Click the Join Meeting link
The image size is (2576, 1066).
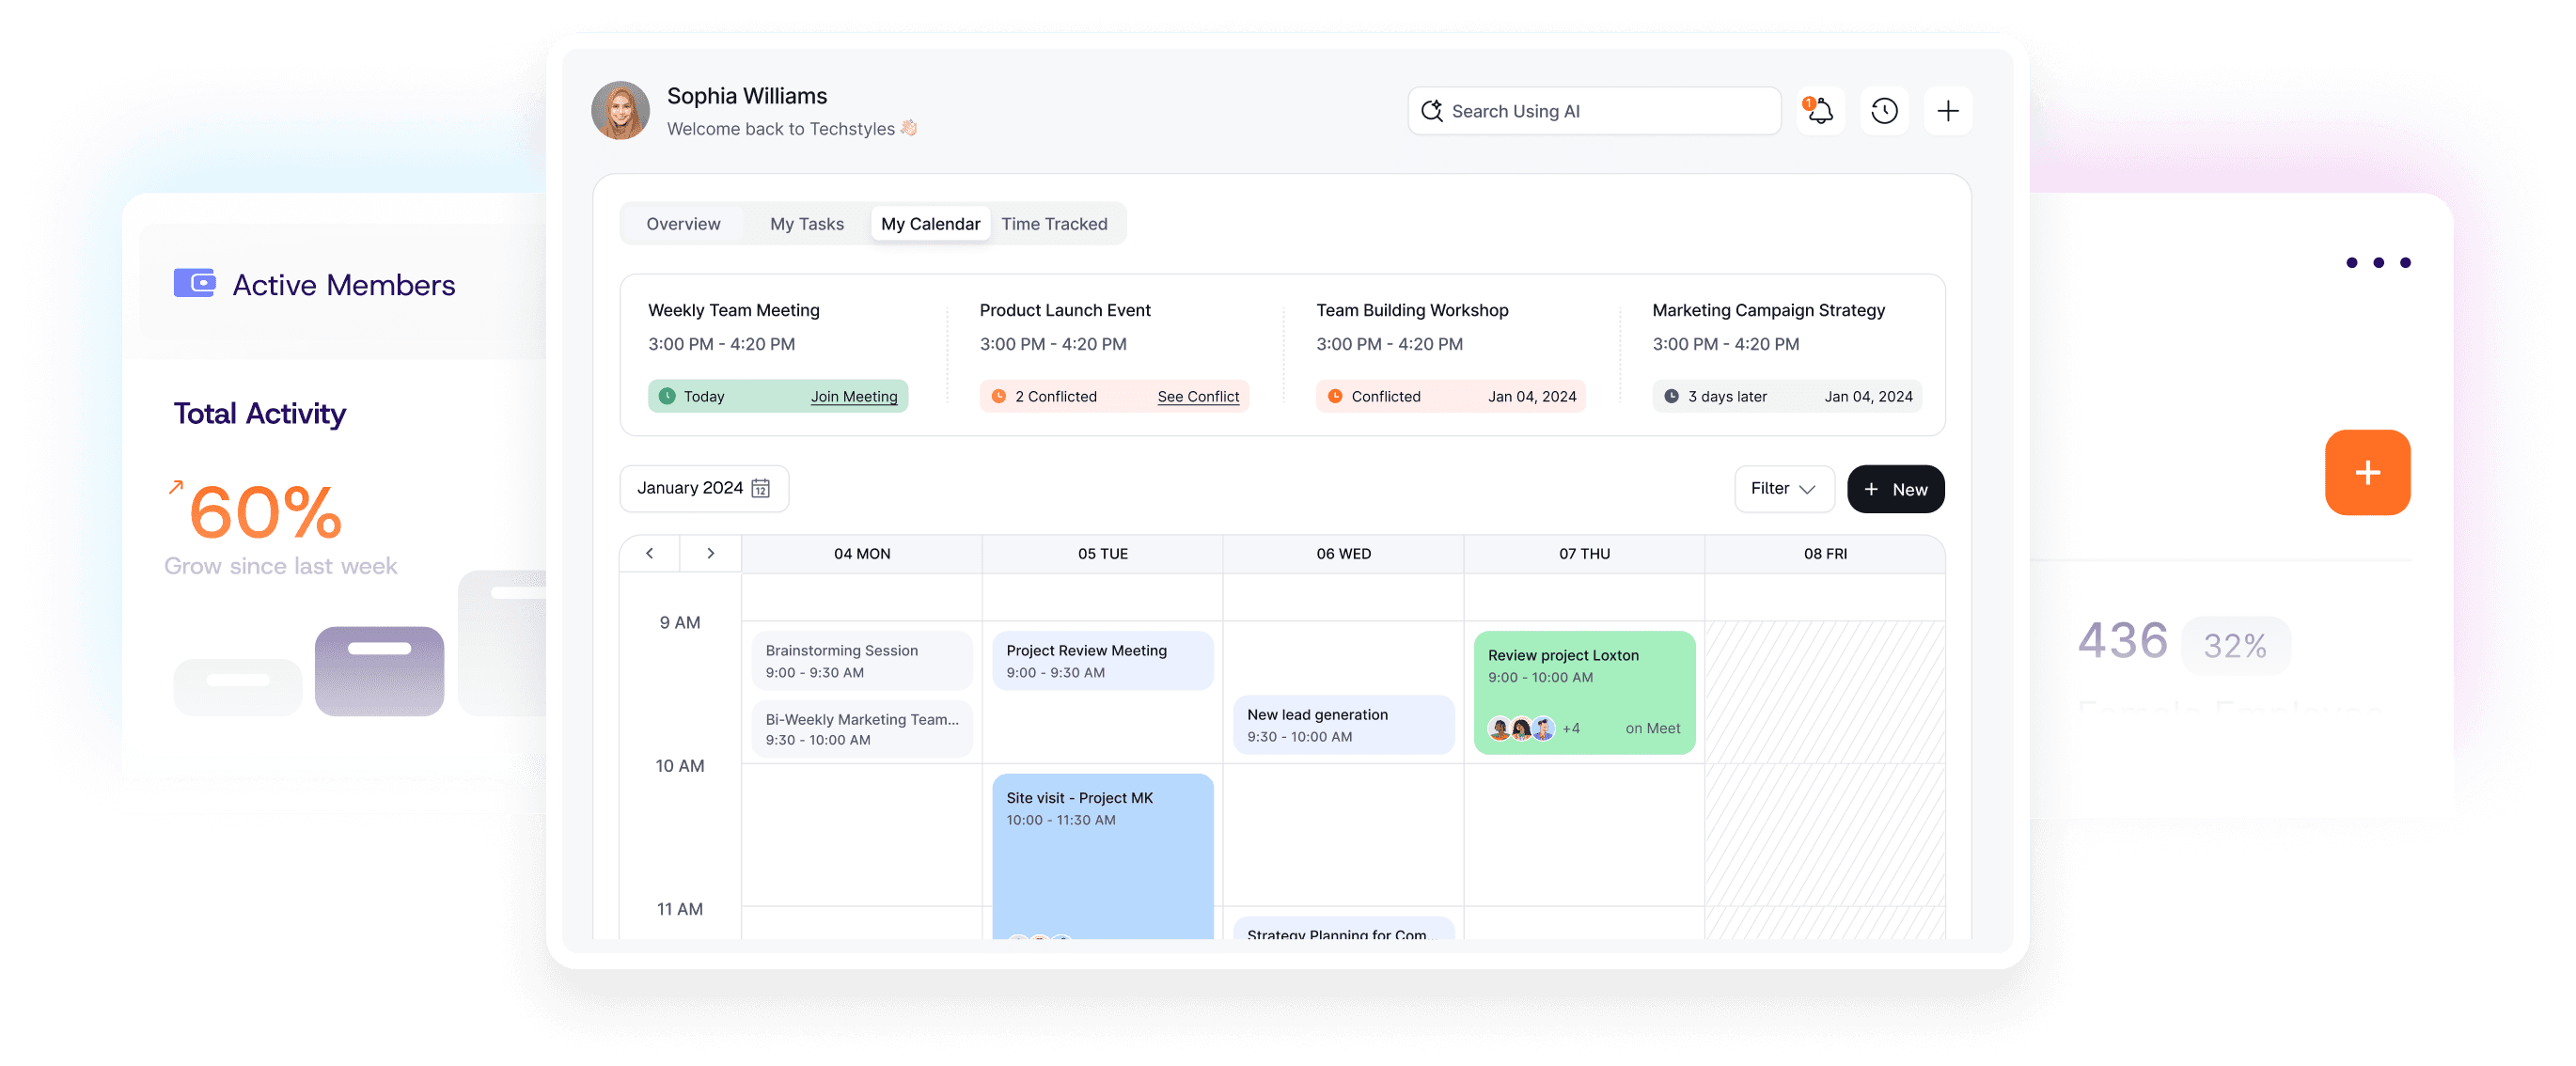coord(854,397)
